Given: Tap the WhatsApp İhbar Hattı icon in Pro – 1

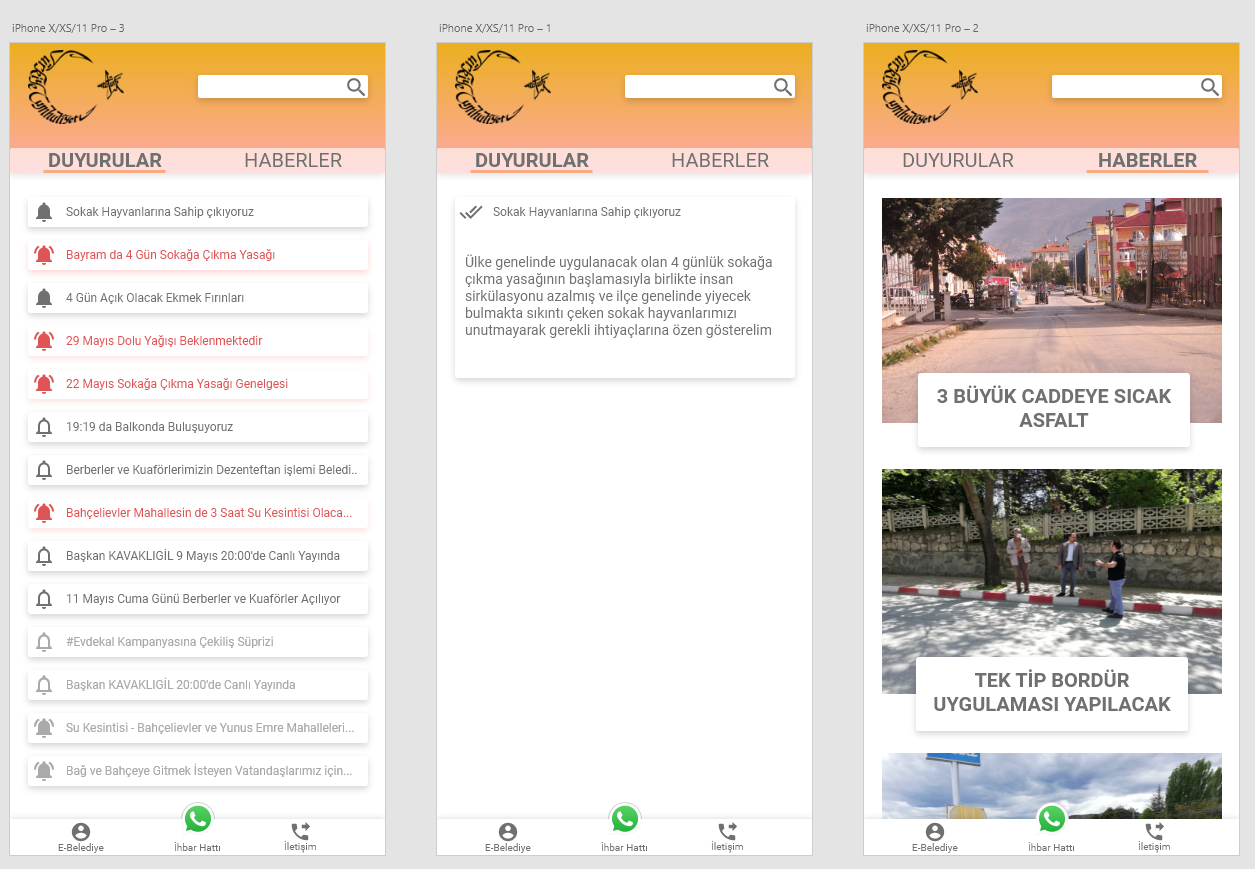Looking at the screenshot, I should (625, 819).
